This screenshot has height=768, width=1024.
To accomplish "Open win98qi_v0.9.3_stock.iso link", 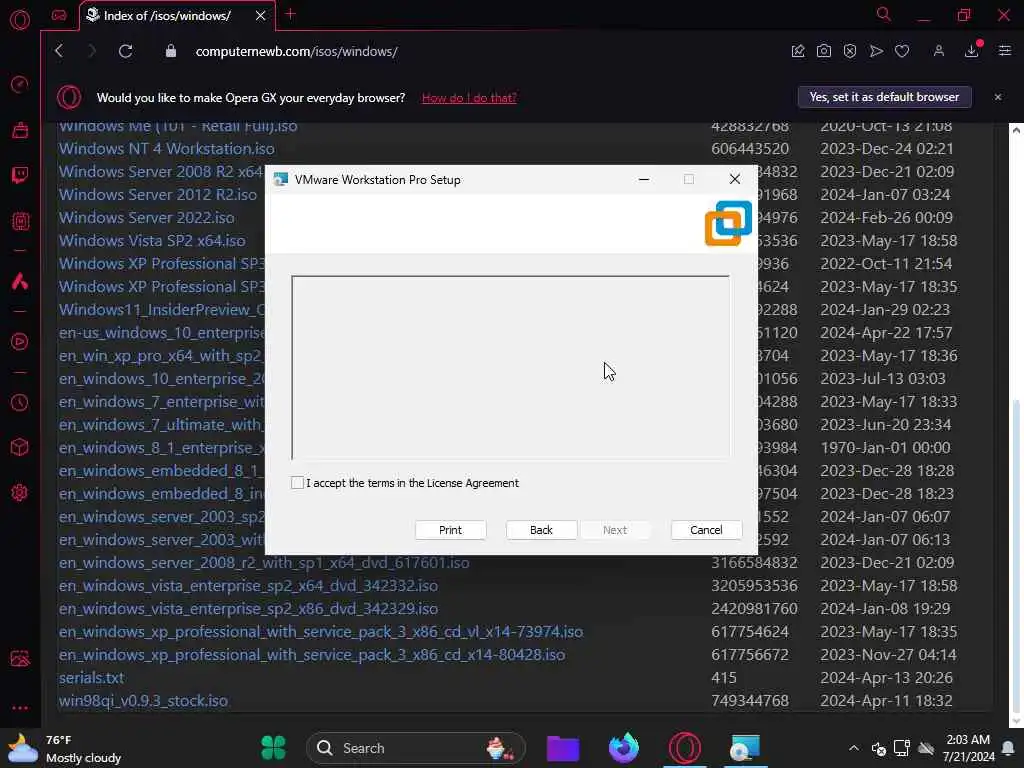I will [143, 701].
